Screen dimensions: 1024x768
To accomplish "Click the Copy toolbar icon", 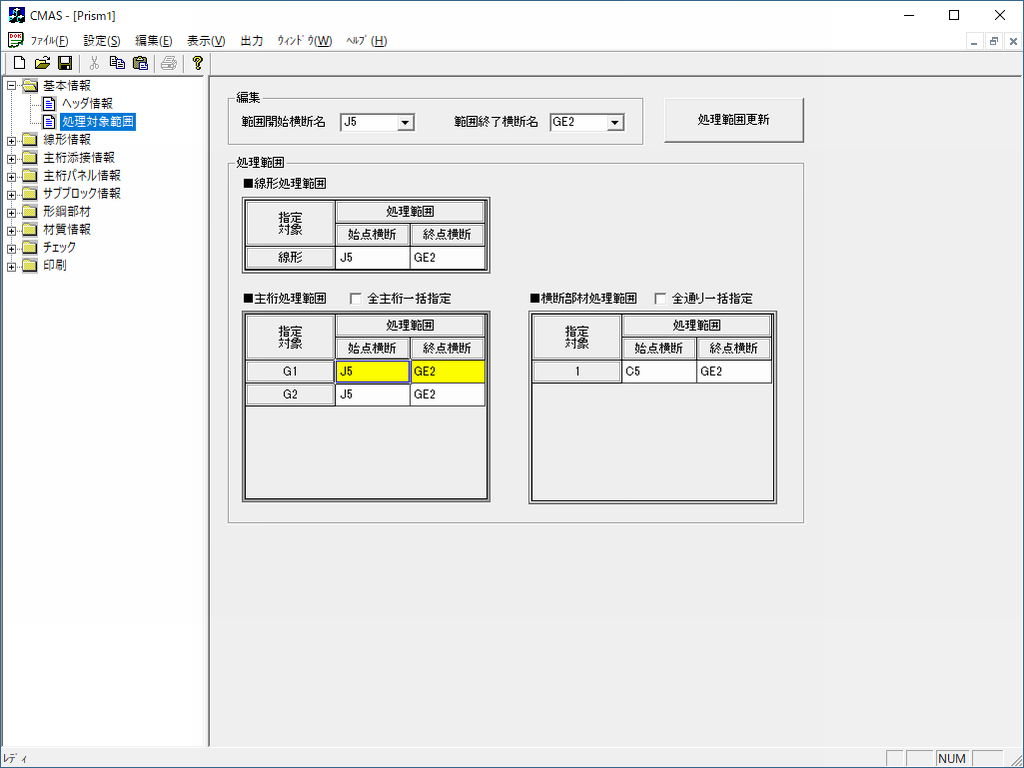I will [117, 63].
